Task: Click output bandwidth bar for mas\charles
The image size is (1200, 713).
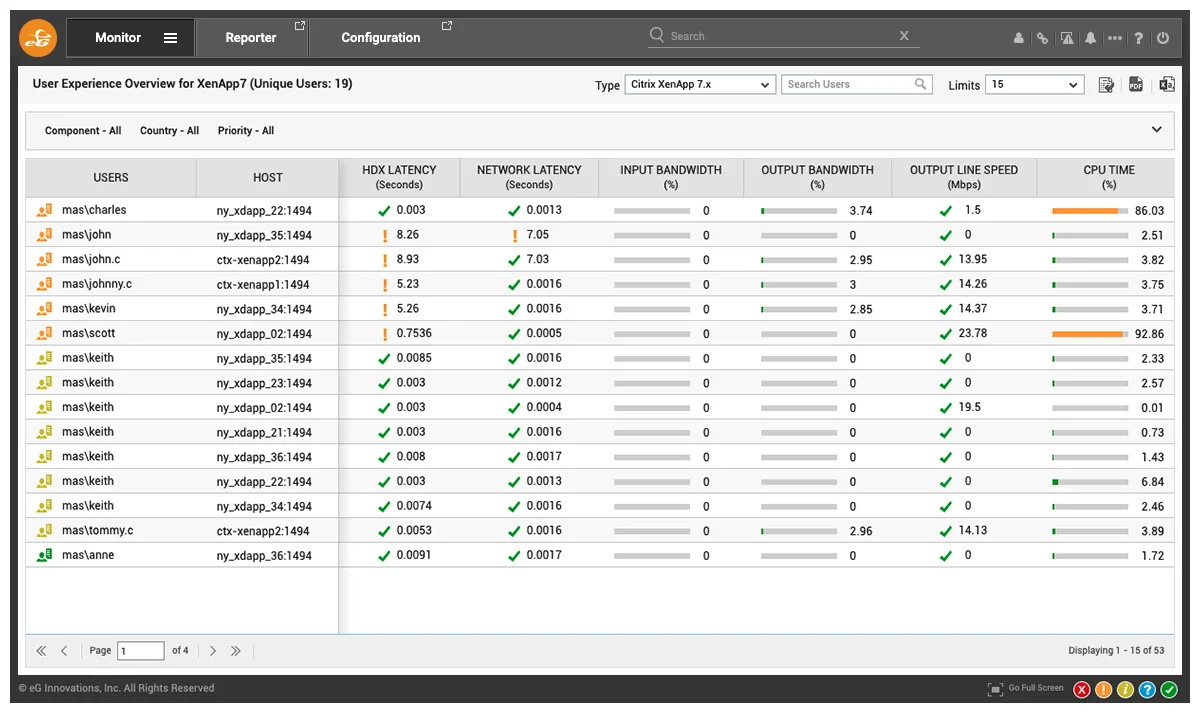Action: (x=799, y=211)
